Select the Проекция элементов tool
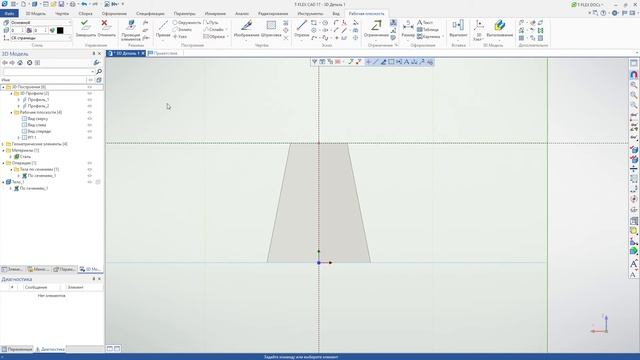Viewport: 640px width, 360px height. pos(131,31)
